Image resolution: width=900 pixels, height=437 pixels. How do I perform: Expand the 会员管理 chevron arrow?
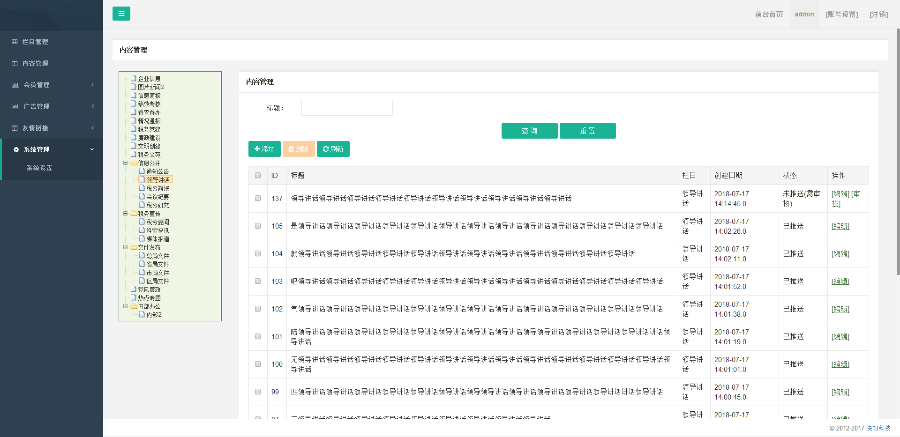(92, 85)
